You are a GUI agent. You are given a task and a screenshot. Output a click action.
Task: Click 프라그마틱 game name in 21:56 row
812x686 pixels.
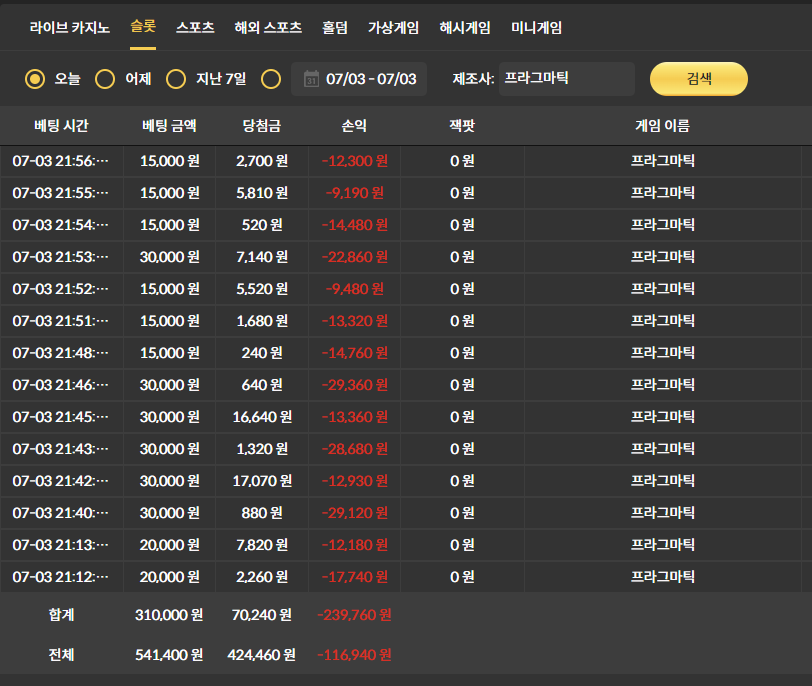tap(662, 161)
